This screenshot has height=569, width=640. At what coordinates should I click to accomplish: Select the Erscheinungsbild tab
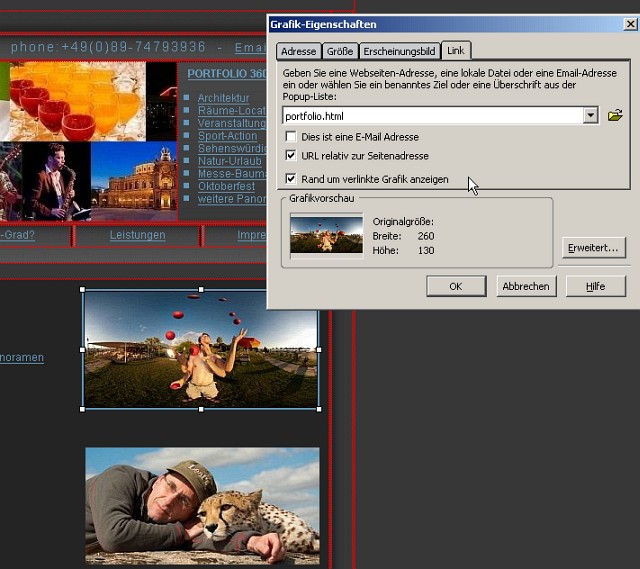pos(399,51)
